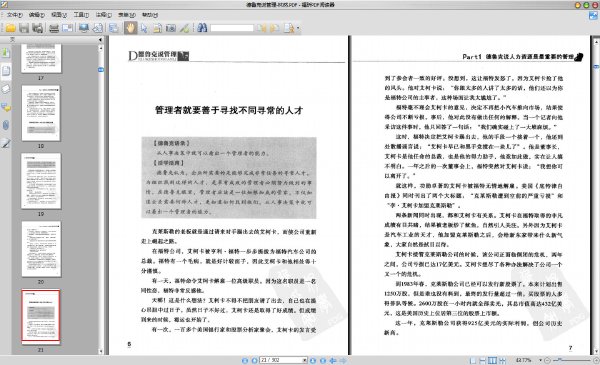Switch to facing pages layout
The width and height of the screenshot is (600, 365).
click(492, 360)
